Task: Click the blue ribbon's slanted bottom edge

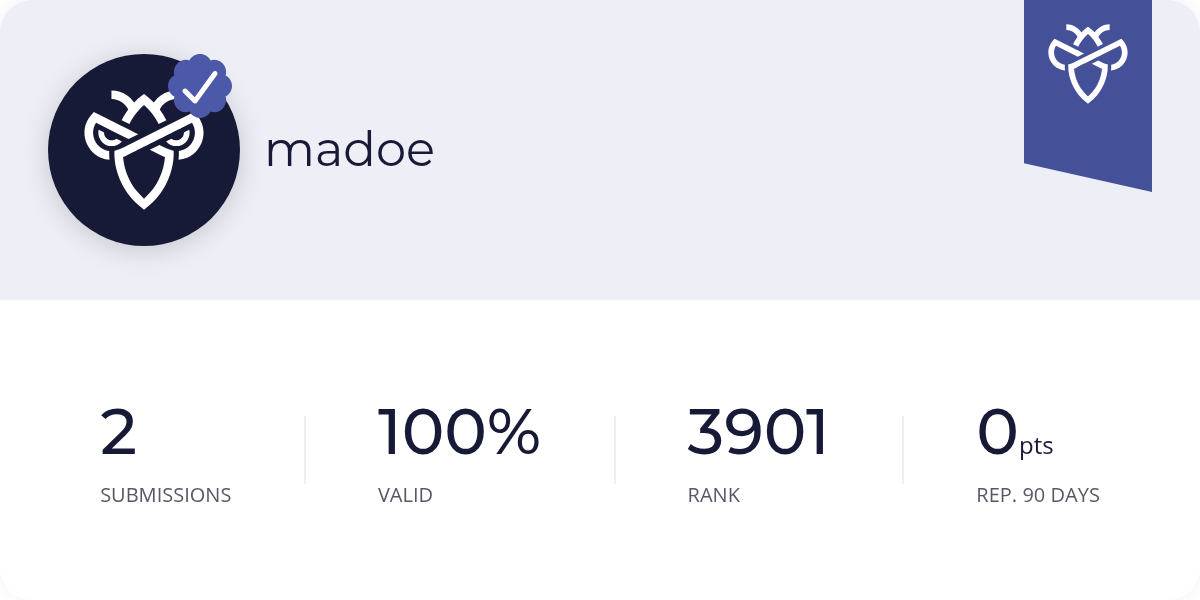Action: [x=1088, y=177]
